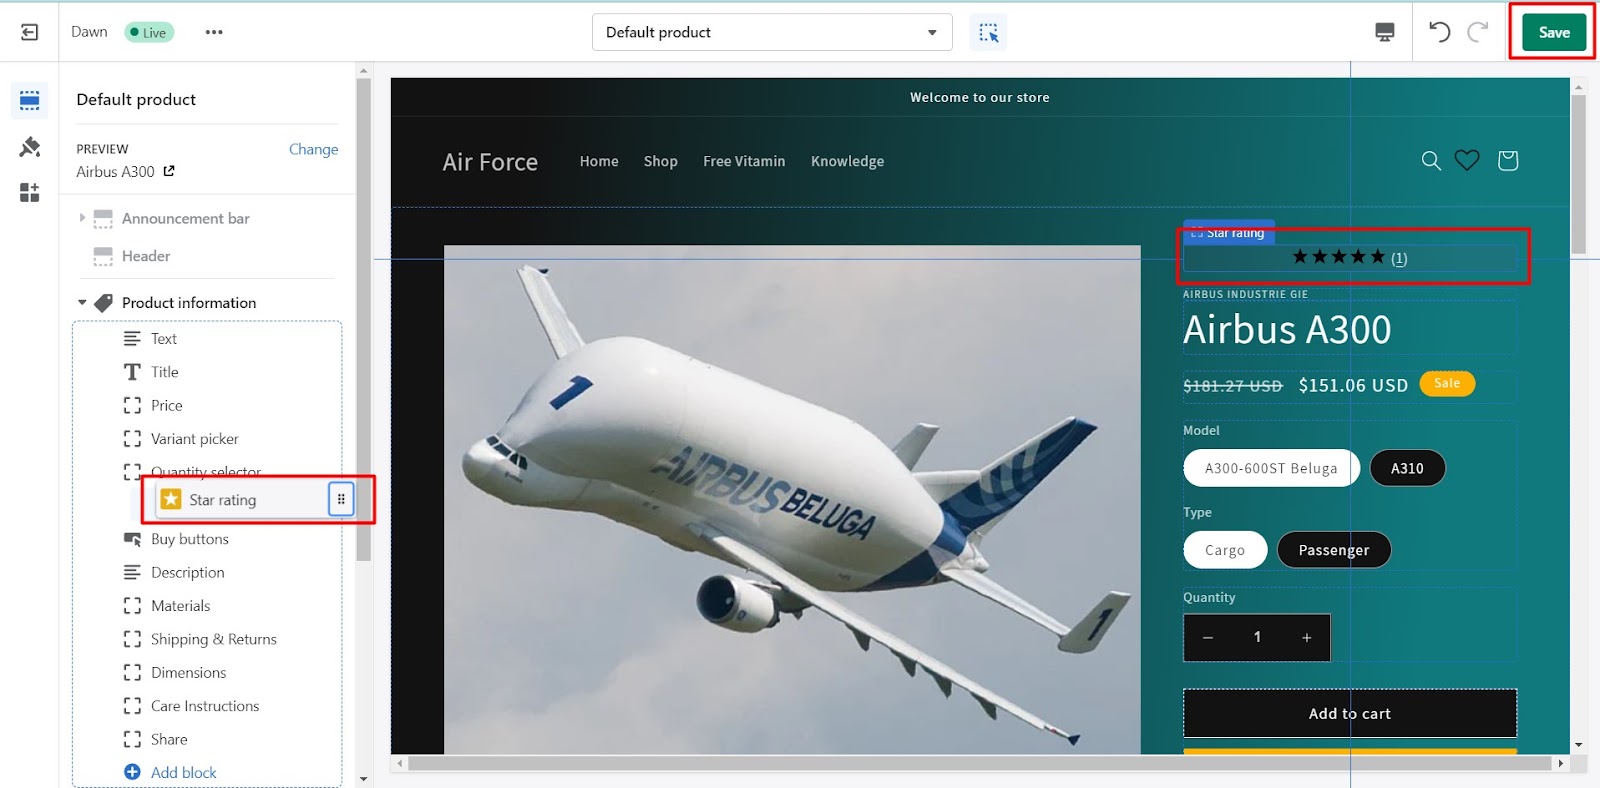Click the Welcome to our store announcement

pyautogui.click(x=980, y=97)
